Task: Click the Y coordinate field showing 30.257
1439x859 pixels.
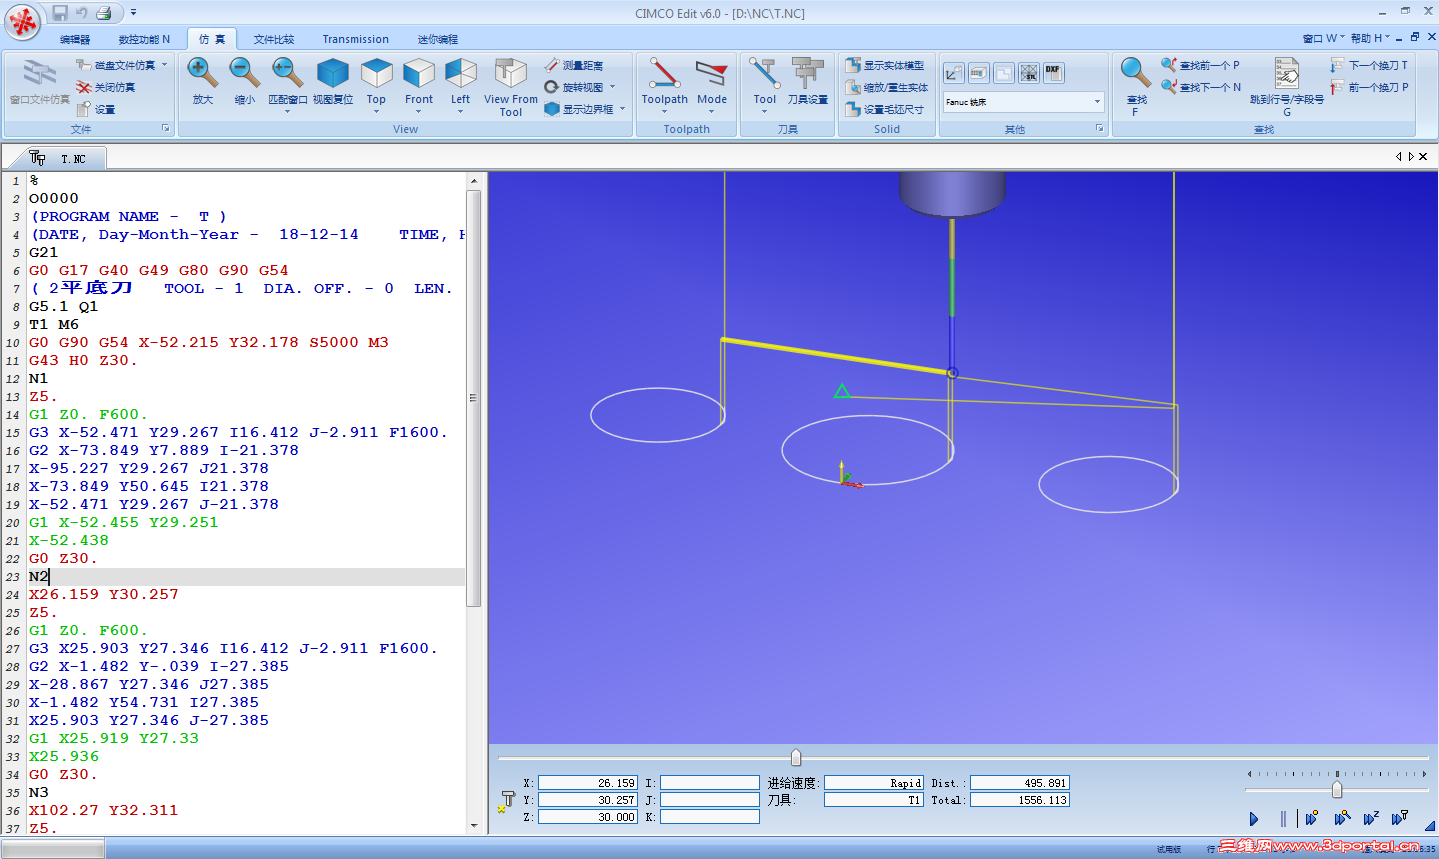Action: point(588,800)
